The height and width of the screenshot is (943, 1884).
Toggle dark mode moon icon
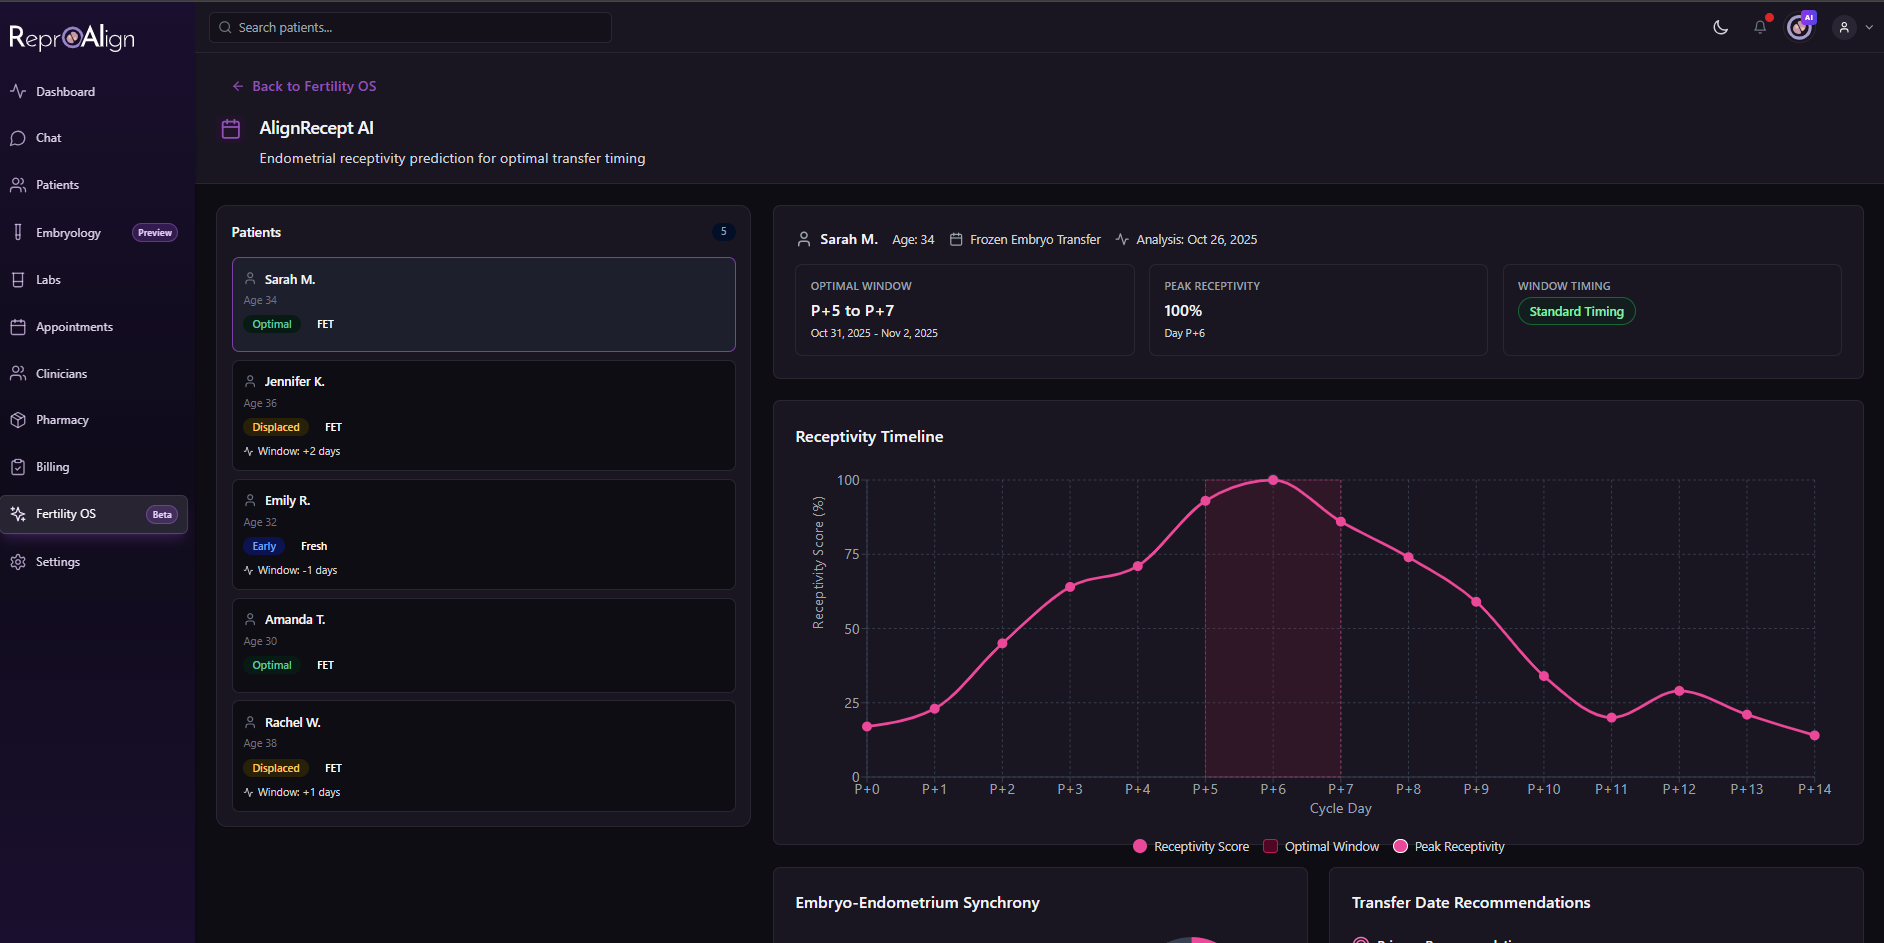click(x=1720, y=27)
